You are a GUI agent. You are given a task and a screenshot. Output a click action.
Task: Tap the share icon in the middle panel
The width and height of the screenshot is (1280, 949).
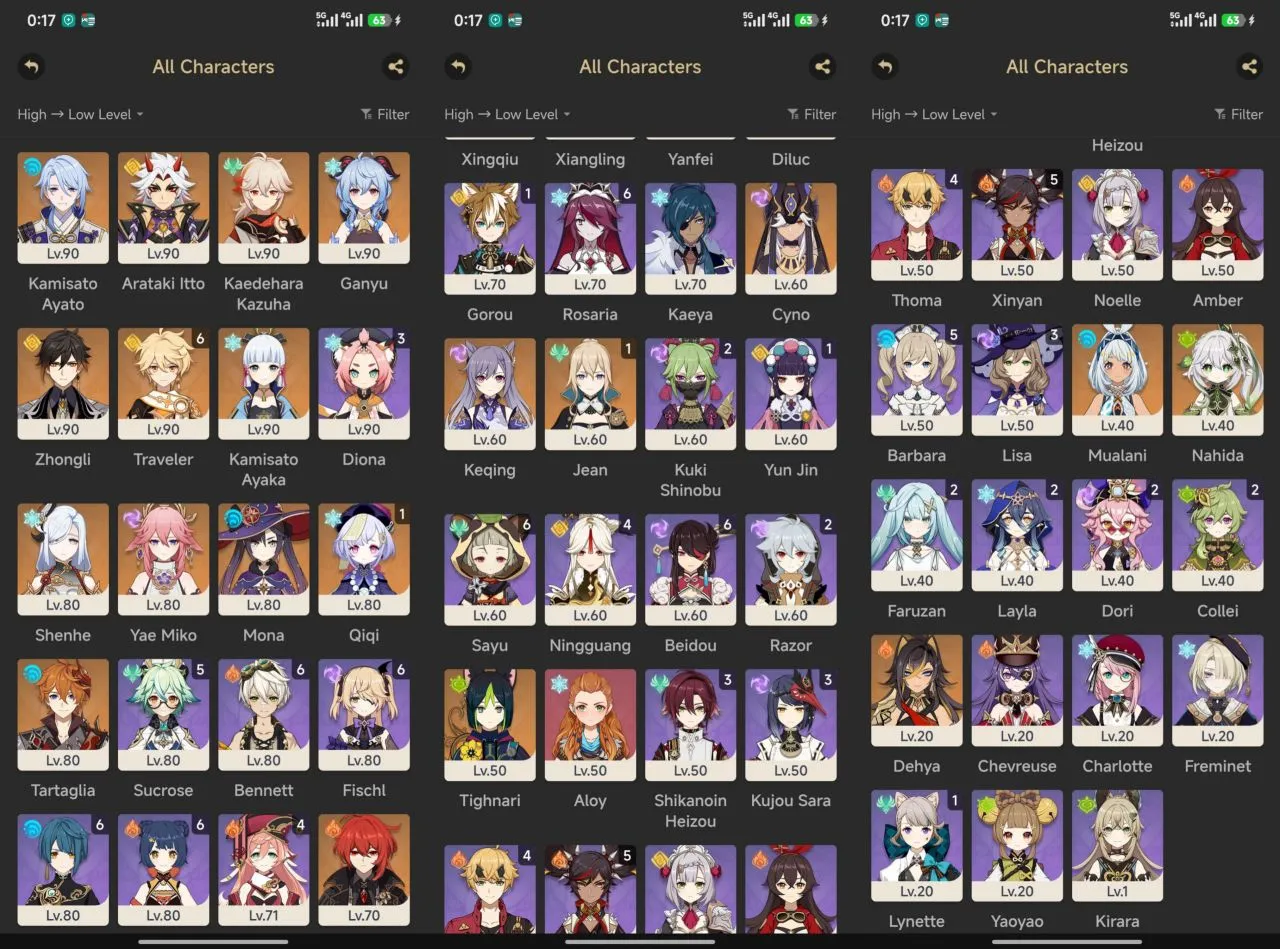[x=822, y=67]
